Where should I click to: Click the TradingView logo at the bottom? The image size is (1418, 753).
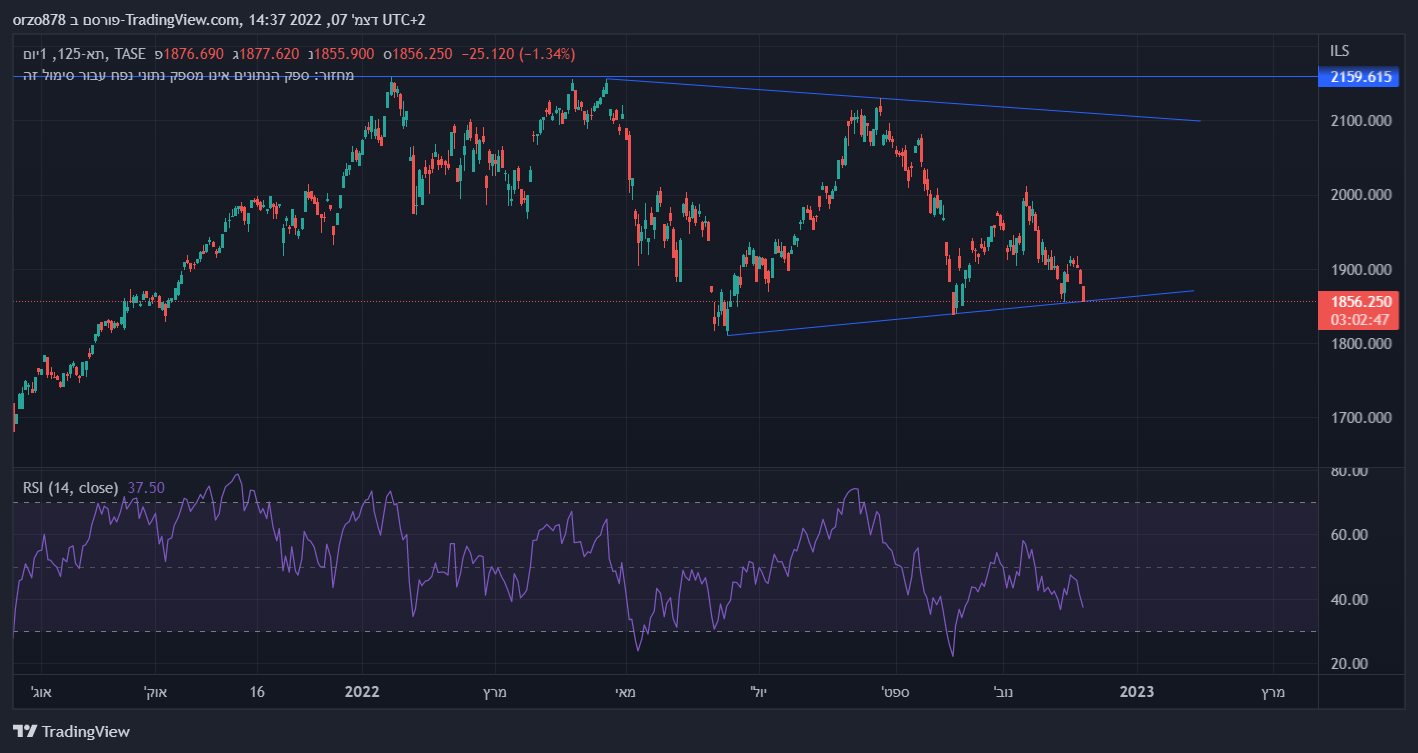(71, 731)
